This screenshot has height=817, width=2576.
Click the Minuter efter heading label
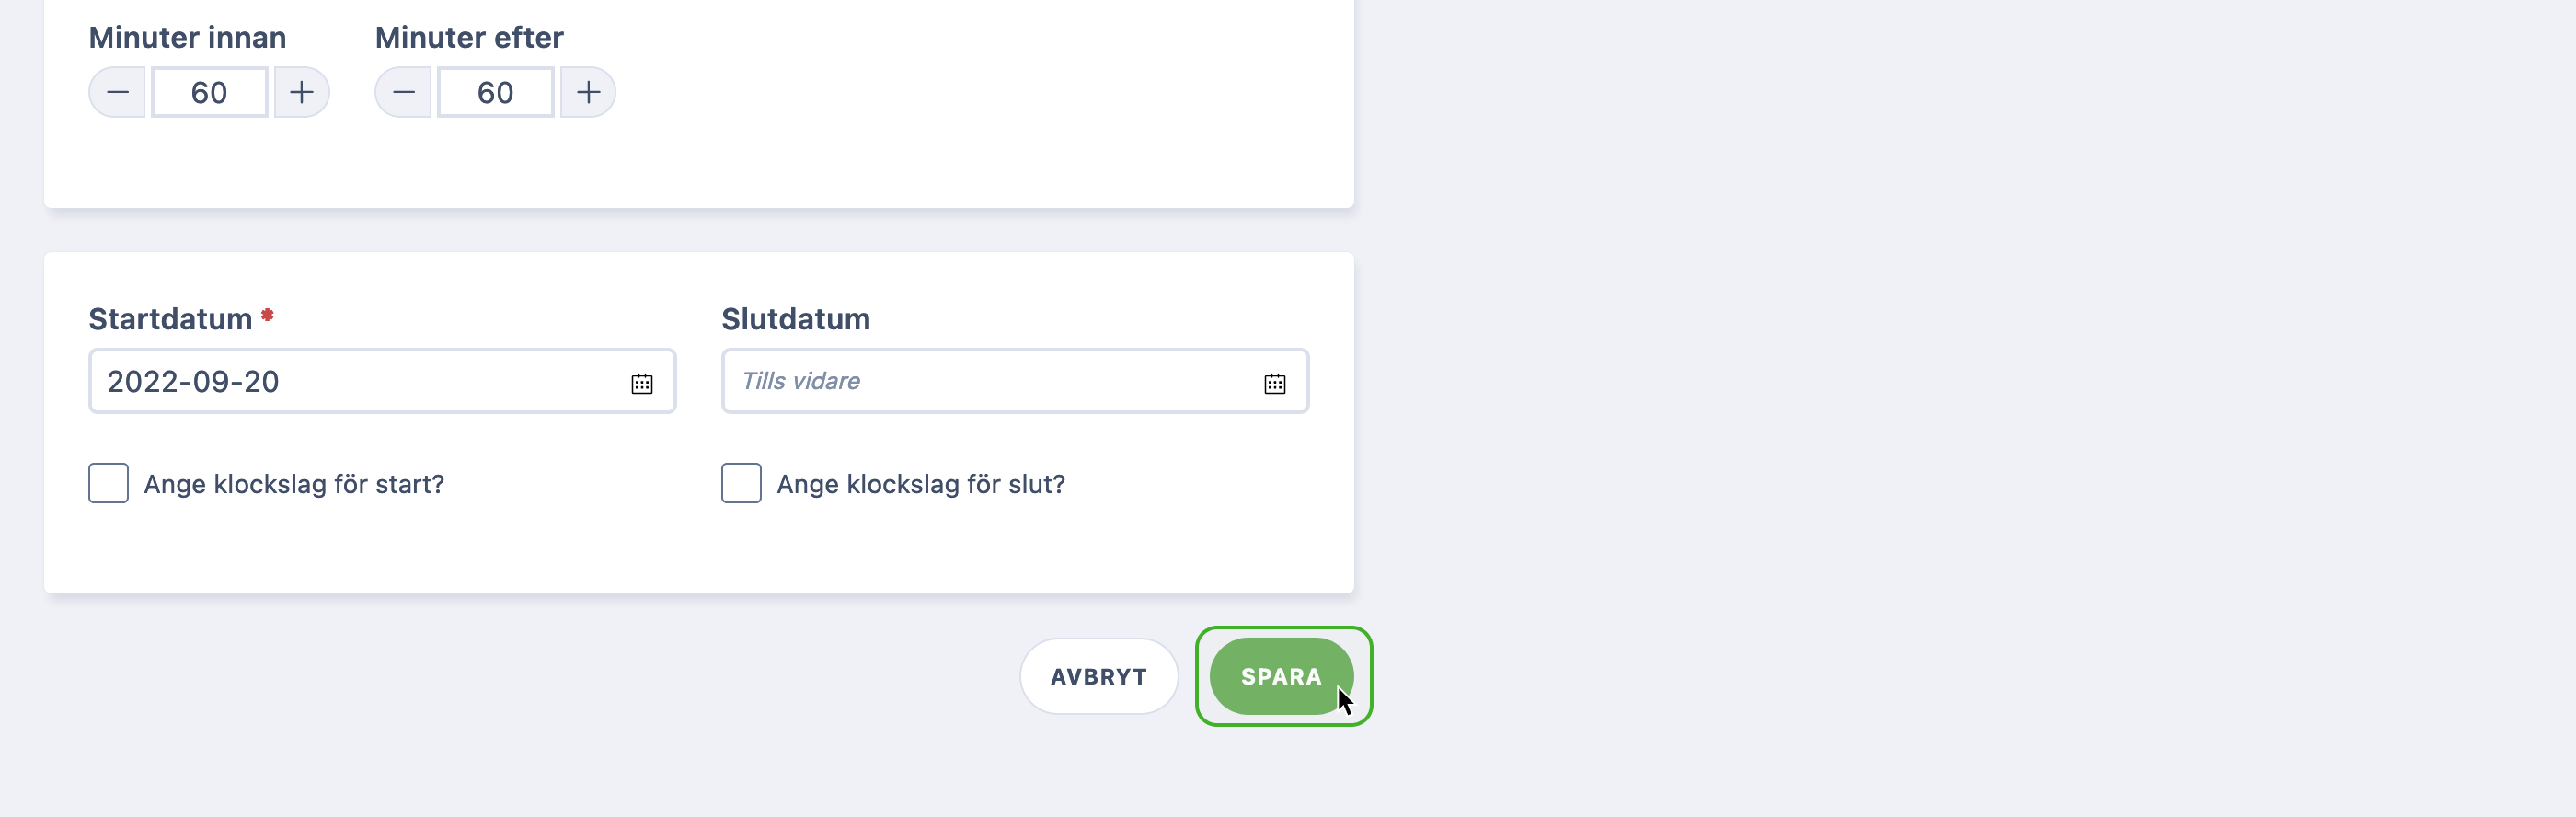click(469, 37)
